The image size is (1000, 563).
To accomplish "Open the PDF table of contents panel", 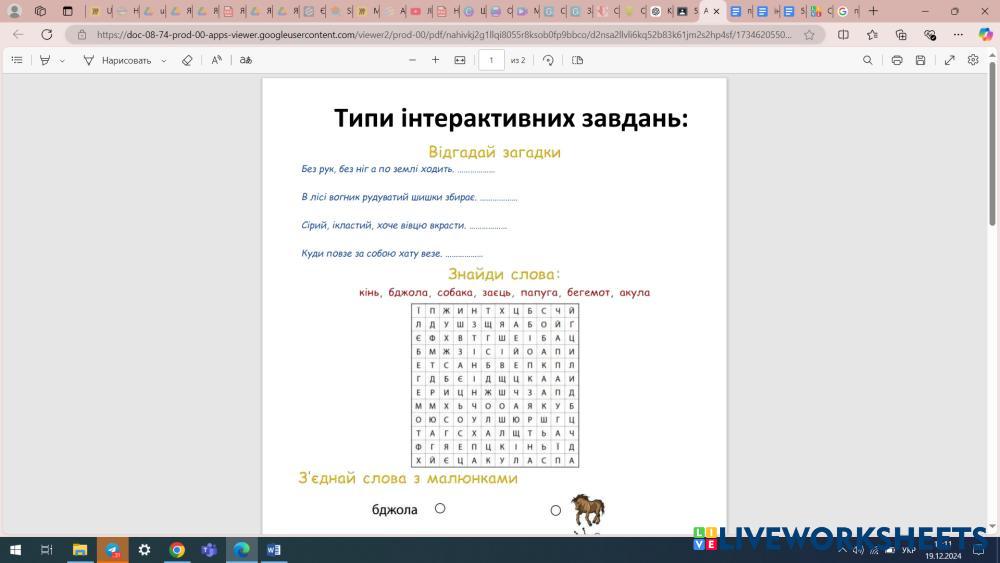I will [x=17, y=60].
